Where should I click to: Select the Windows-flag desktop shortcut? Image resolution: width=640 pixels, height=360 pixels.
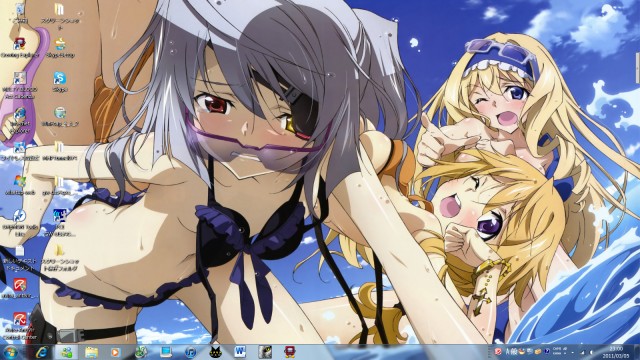[x=19, y=184]
